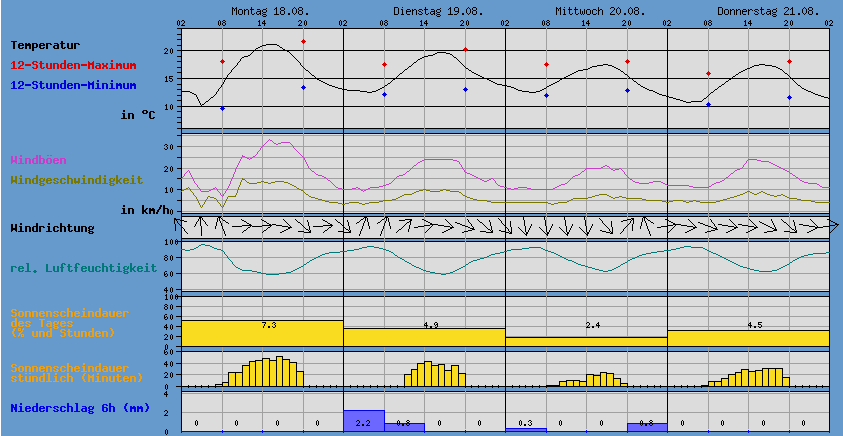Image resolution: width=843 pixels, height=436 pixels.
Task: Click Monday's 7.3 daily sunshine bar
Action: [262, 334]
